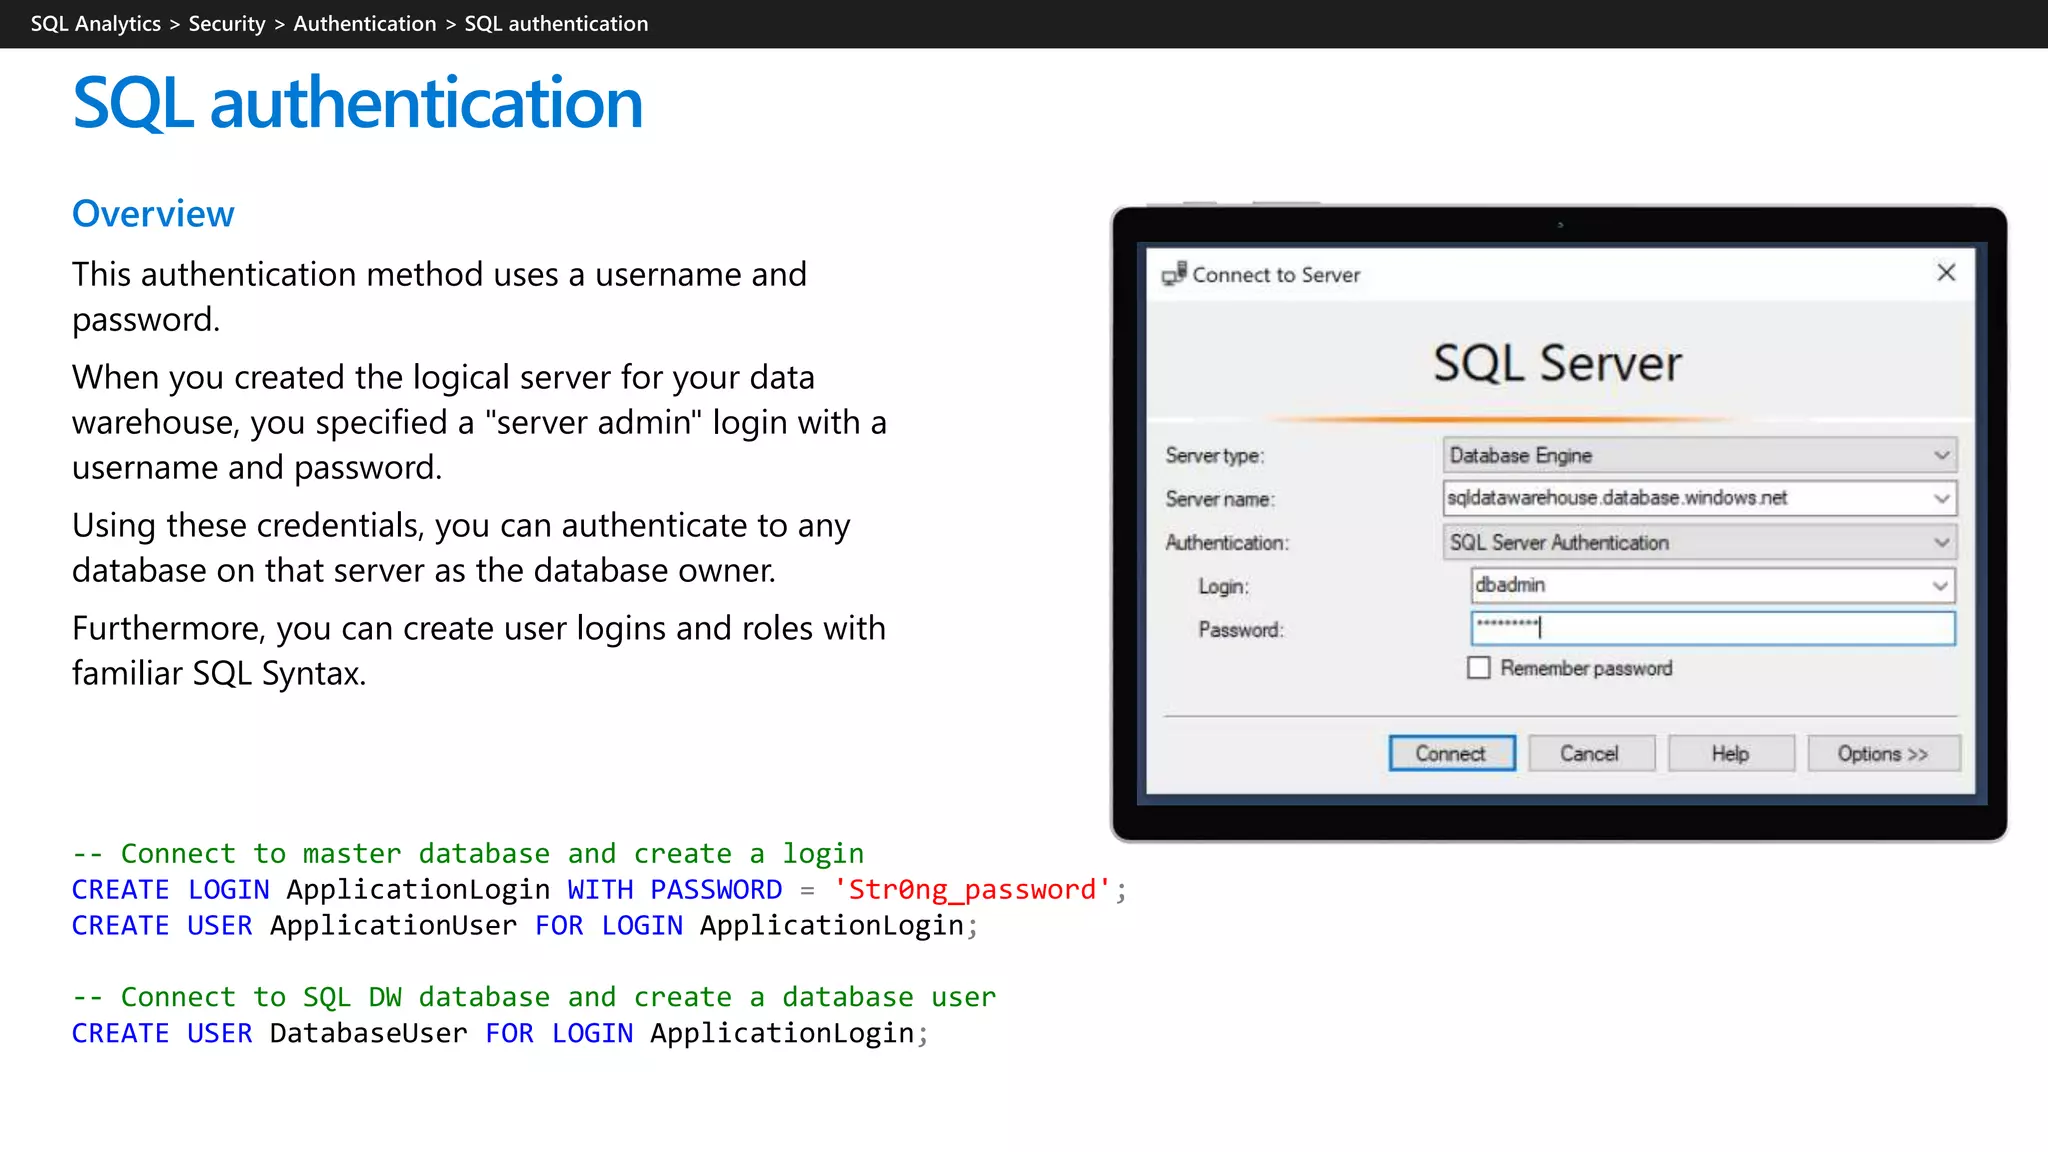
Task: Click the 'Password:' label in dialog
Action: point(1241,630)
